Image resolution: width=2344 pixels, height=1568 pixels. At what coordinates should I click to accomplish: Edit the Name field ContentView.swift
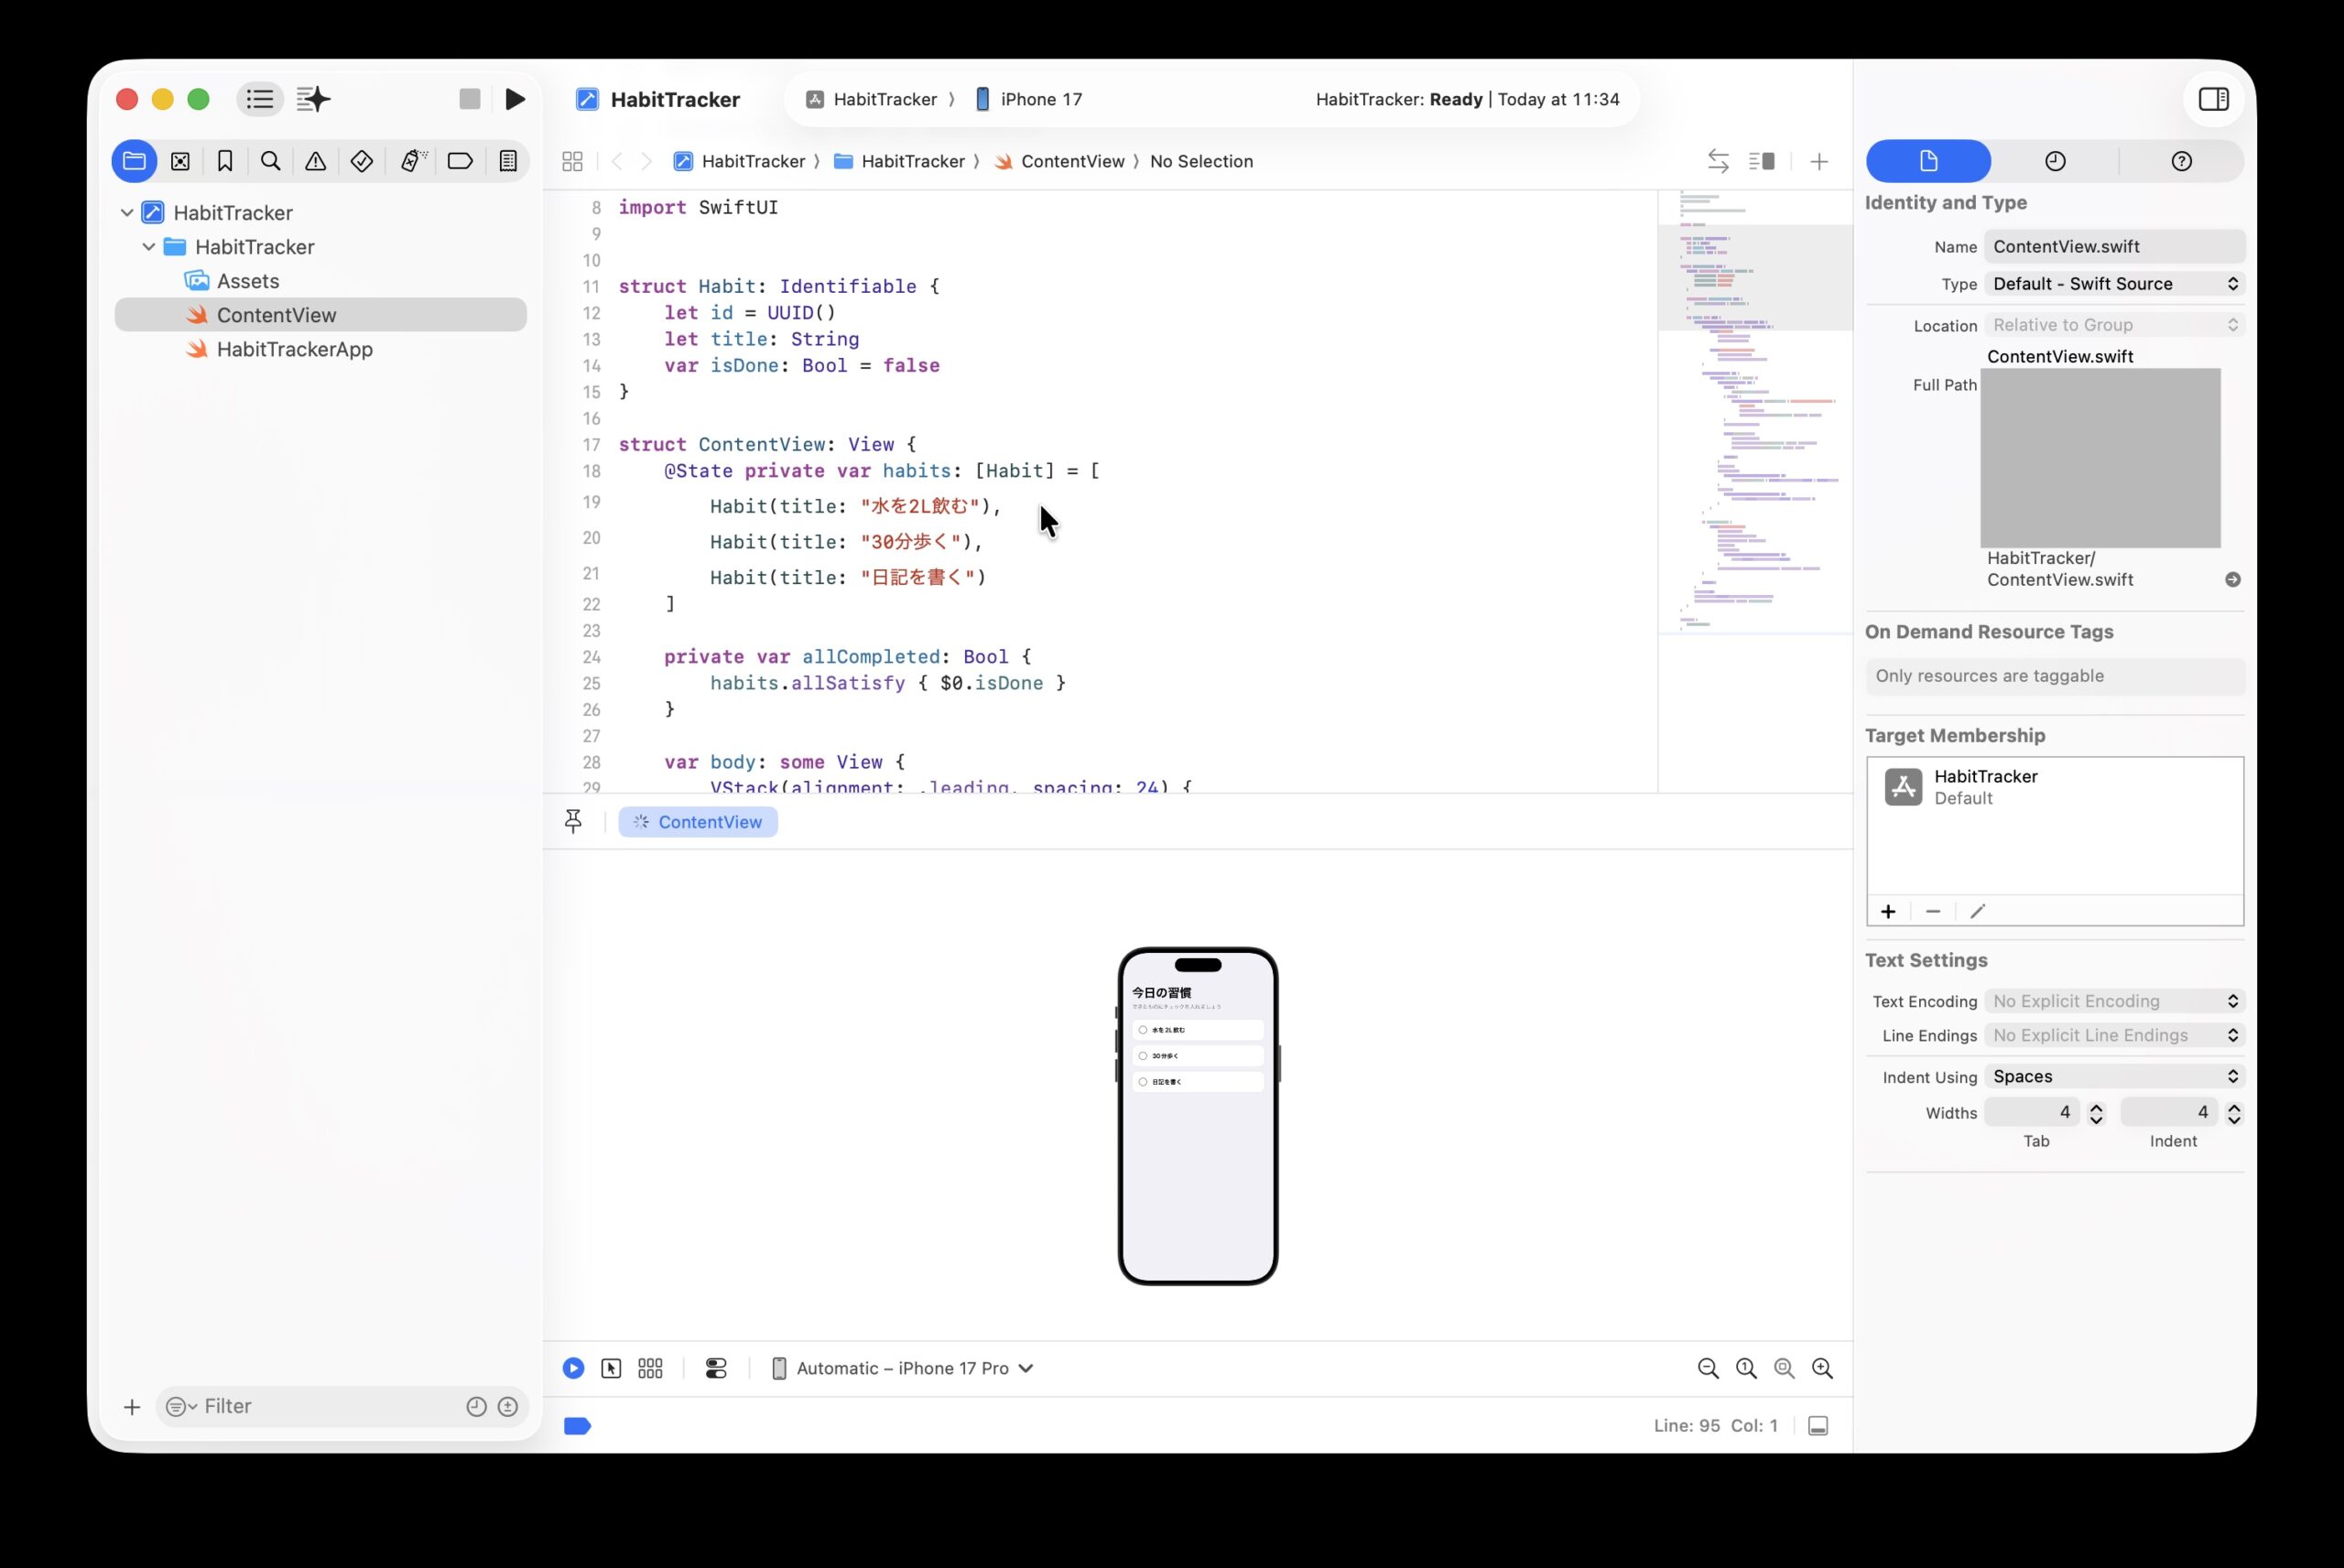click(x=2114, y=247)
